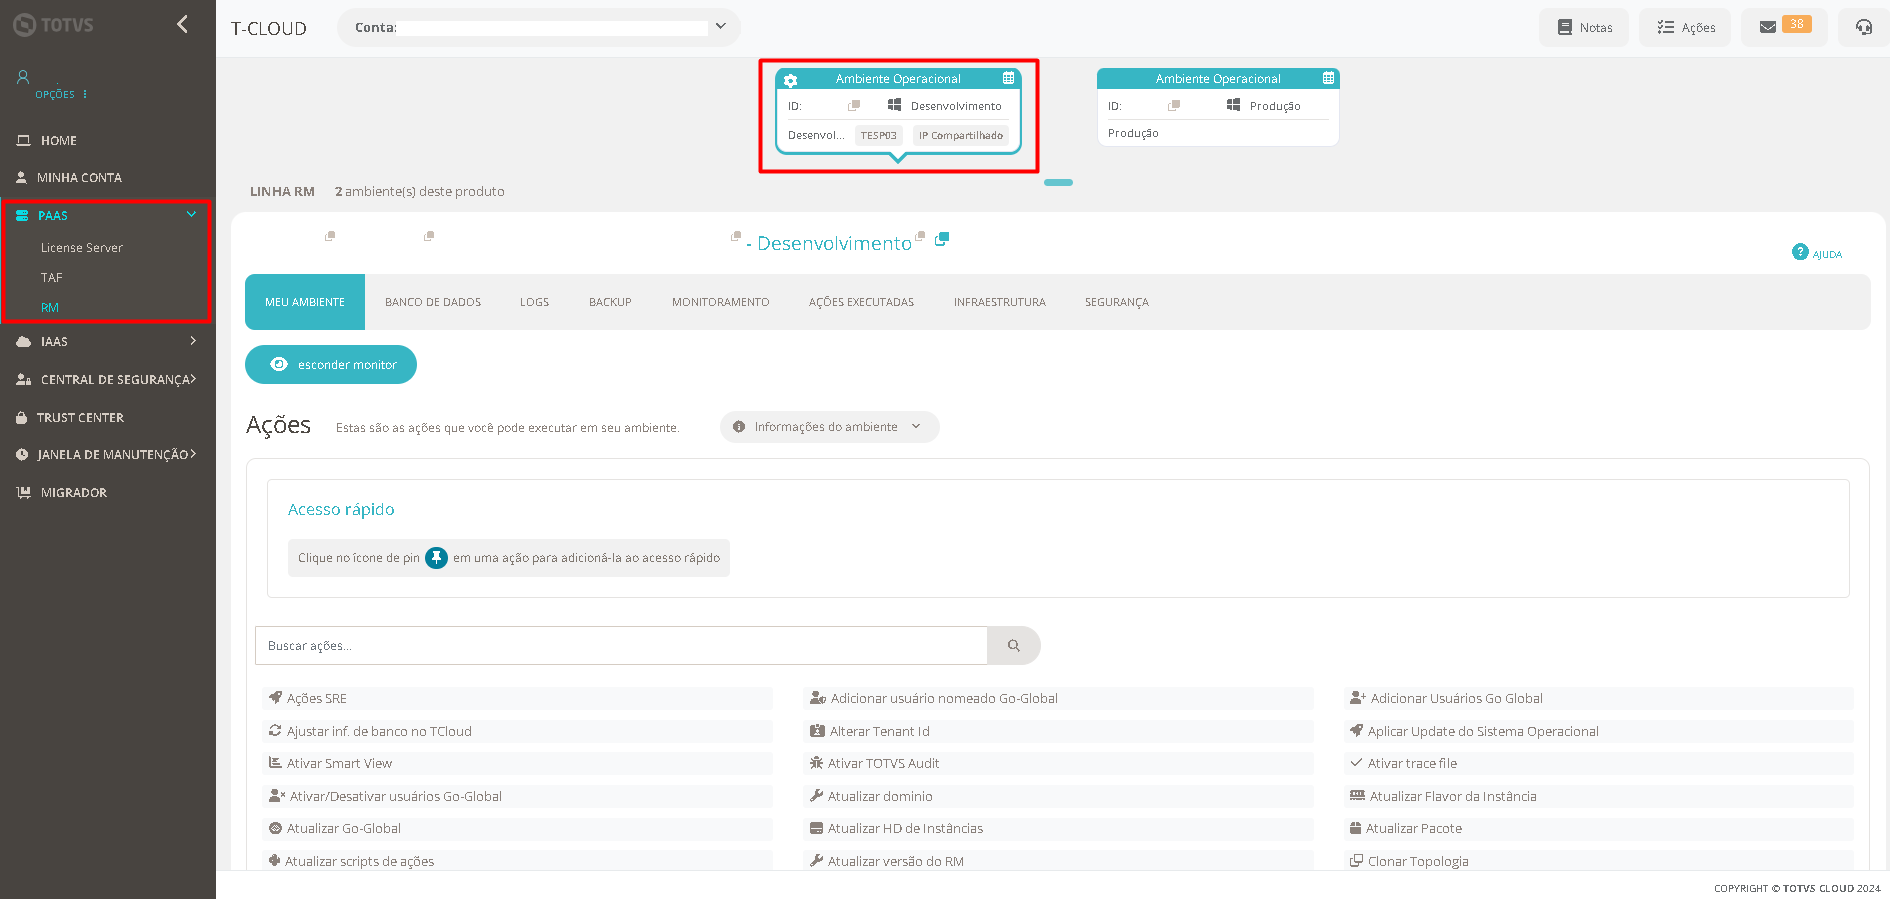Open the user profile icon in sidebar
Viewport: 1890px width, 899px height.
click(x=23, y=77)
